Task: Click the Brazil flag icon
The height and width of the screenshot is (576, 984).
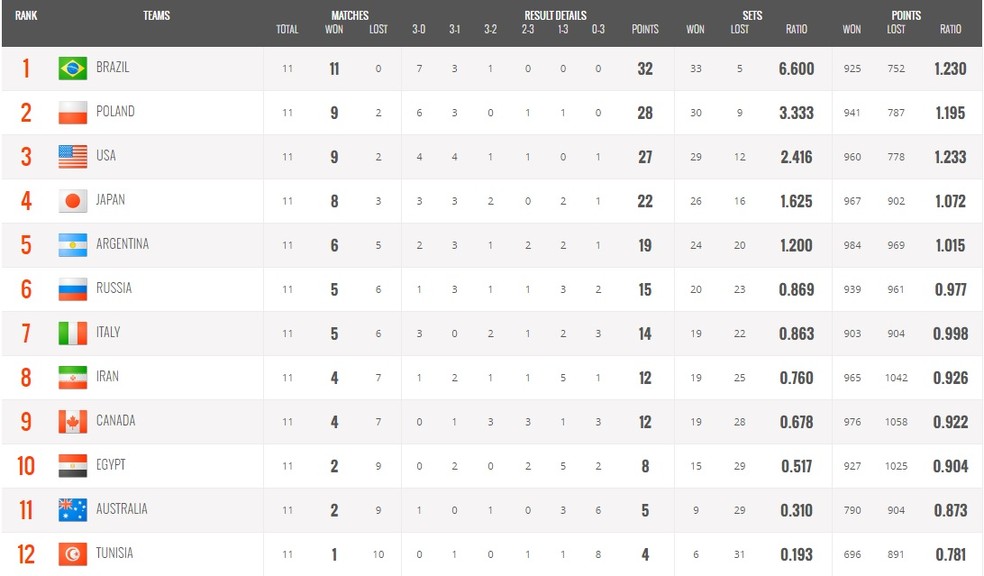Action: click(x=73, y=68)
